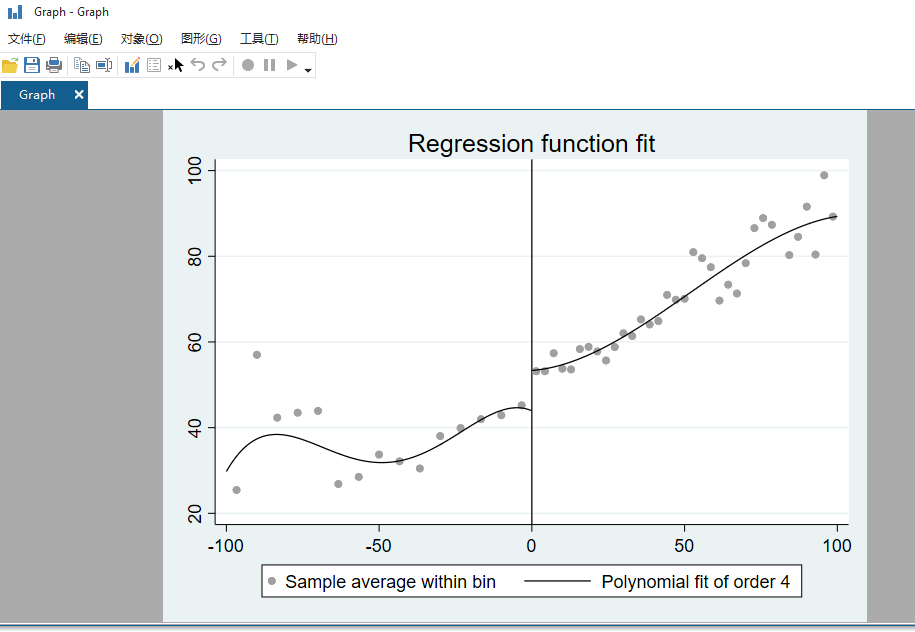The width and height of the screenshot is (915, 632).
Task: Open a saved graph file
Action: (10, 64)
